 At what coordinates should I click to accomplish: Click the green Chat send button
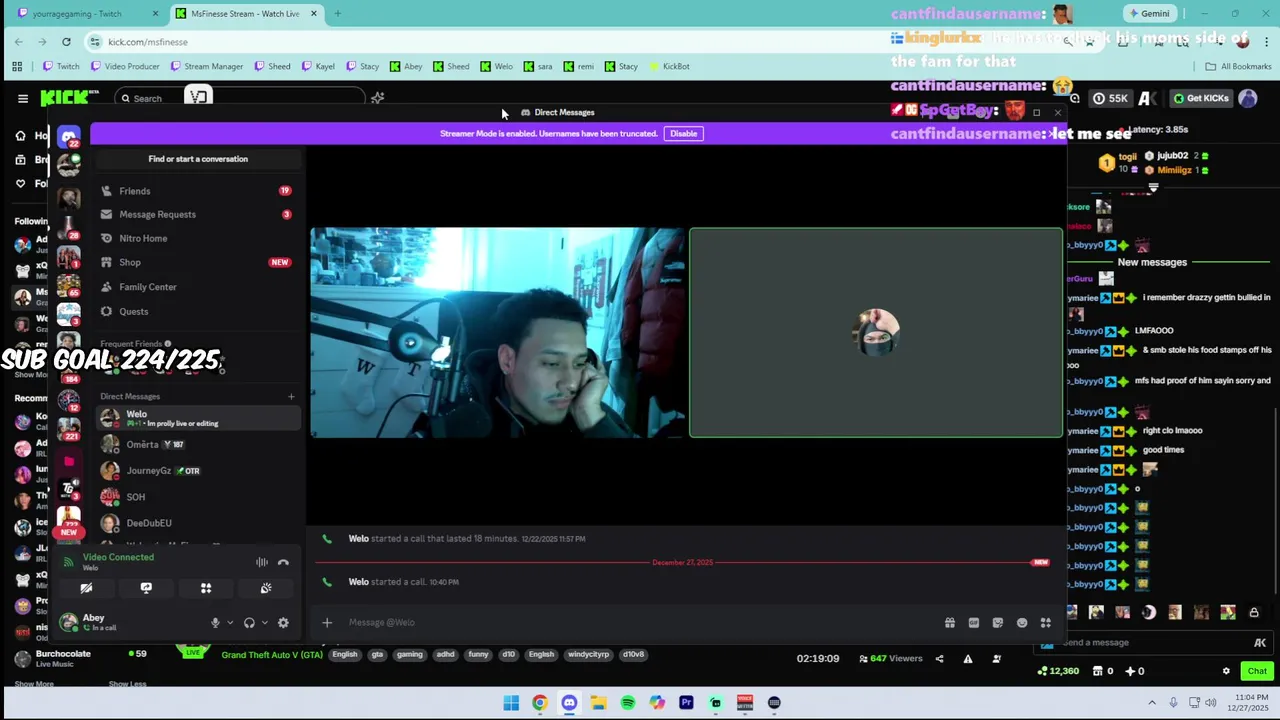[1257, 671]
